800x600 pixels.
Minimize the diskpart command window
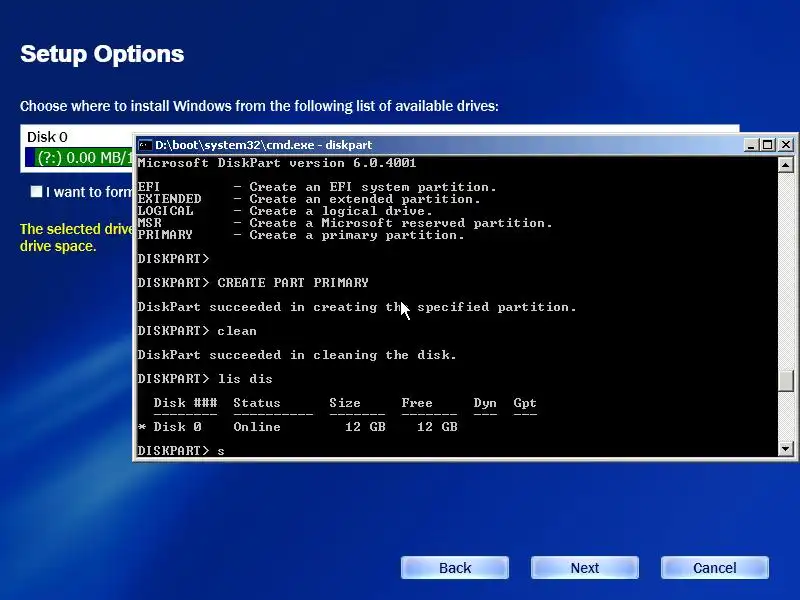click(x=750, y=145)
